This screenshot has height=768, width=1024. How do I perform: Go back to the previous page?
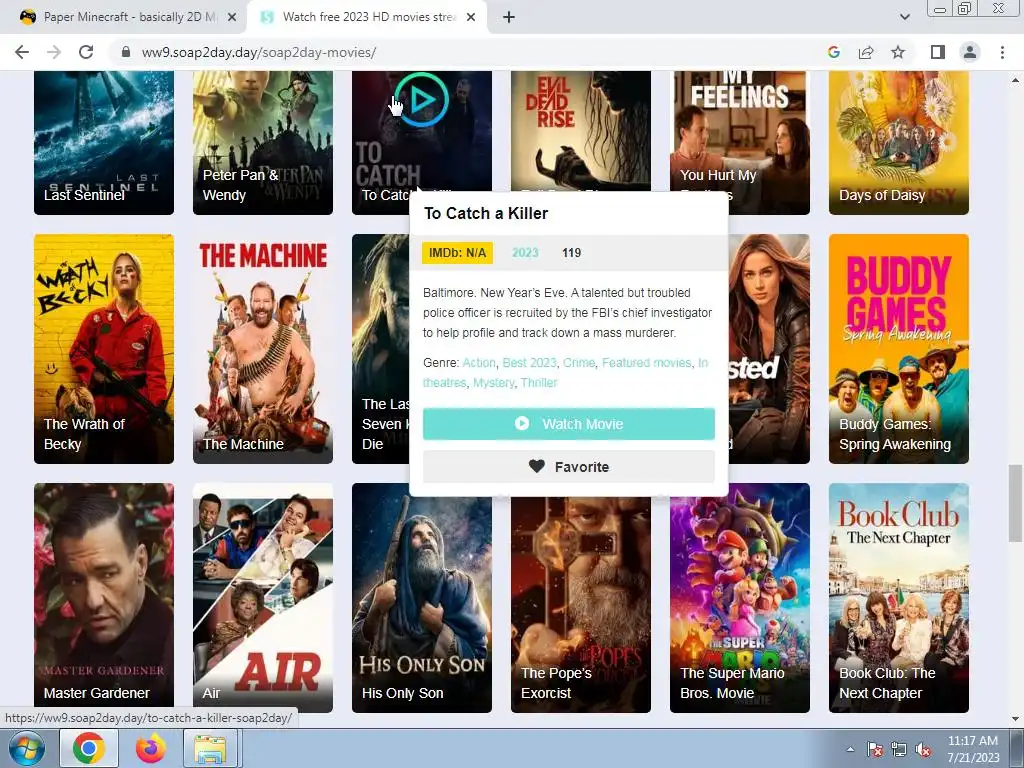(22, 52)
